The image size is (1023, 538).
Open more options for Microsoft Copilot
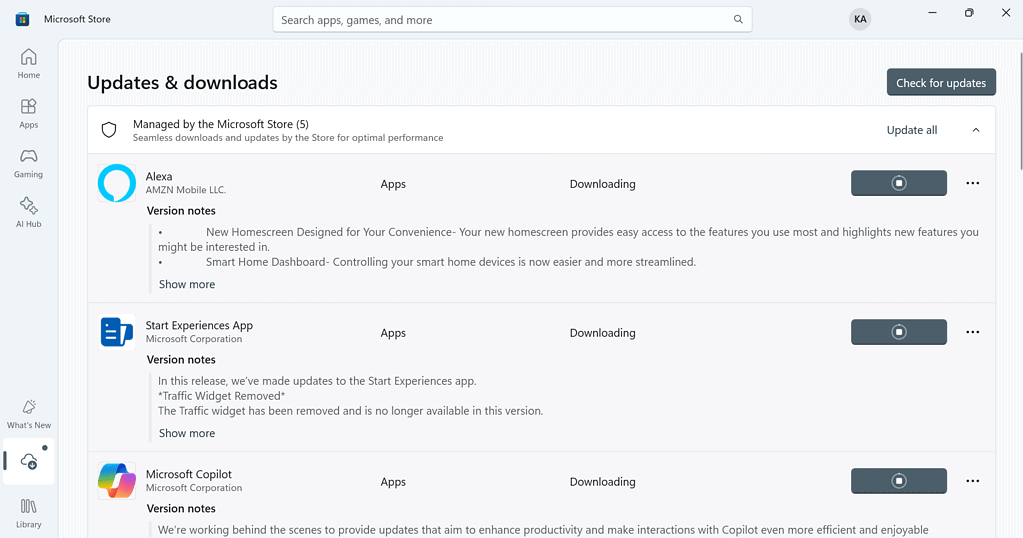[972, 481]
